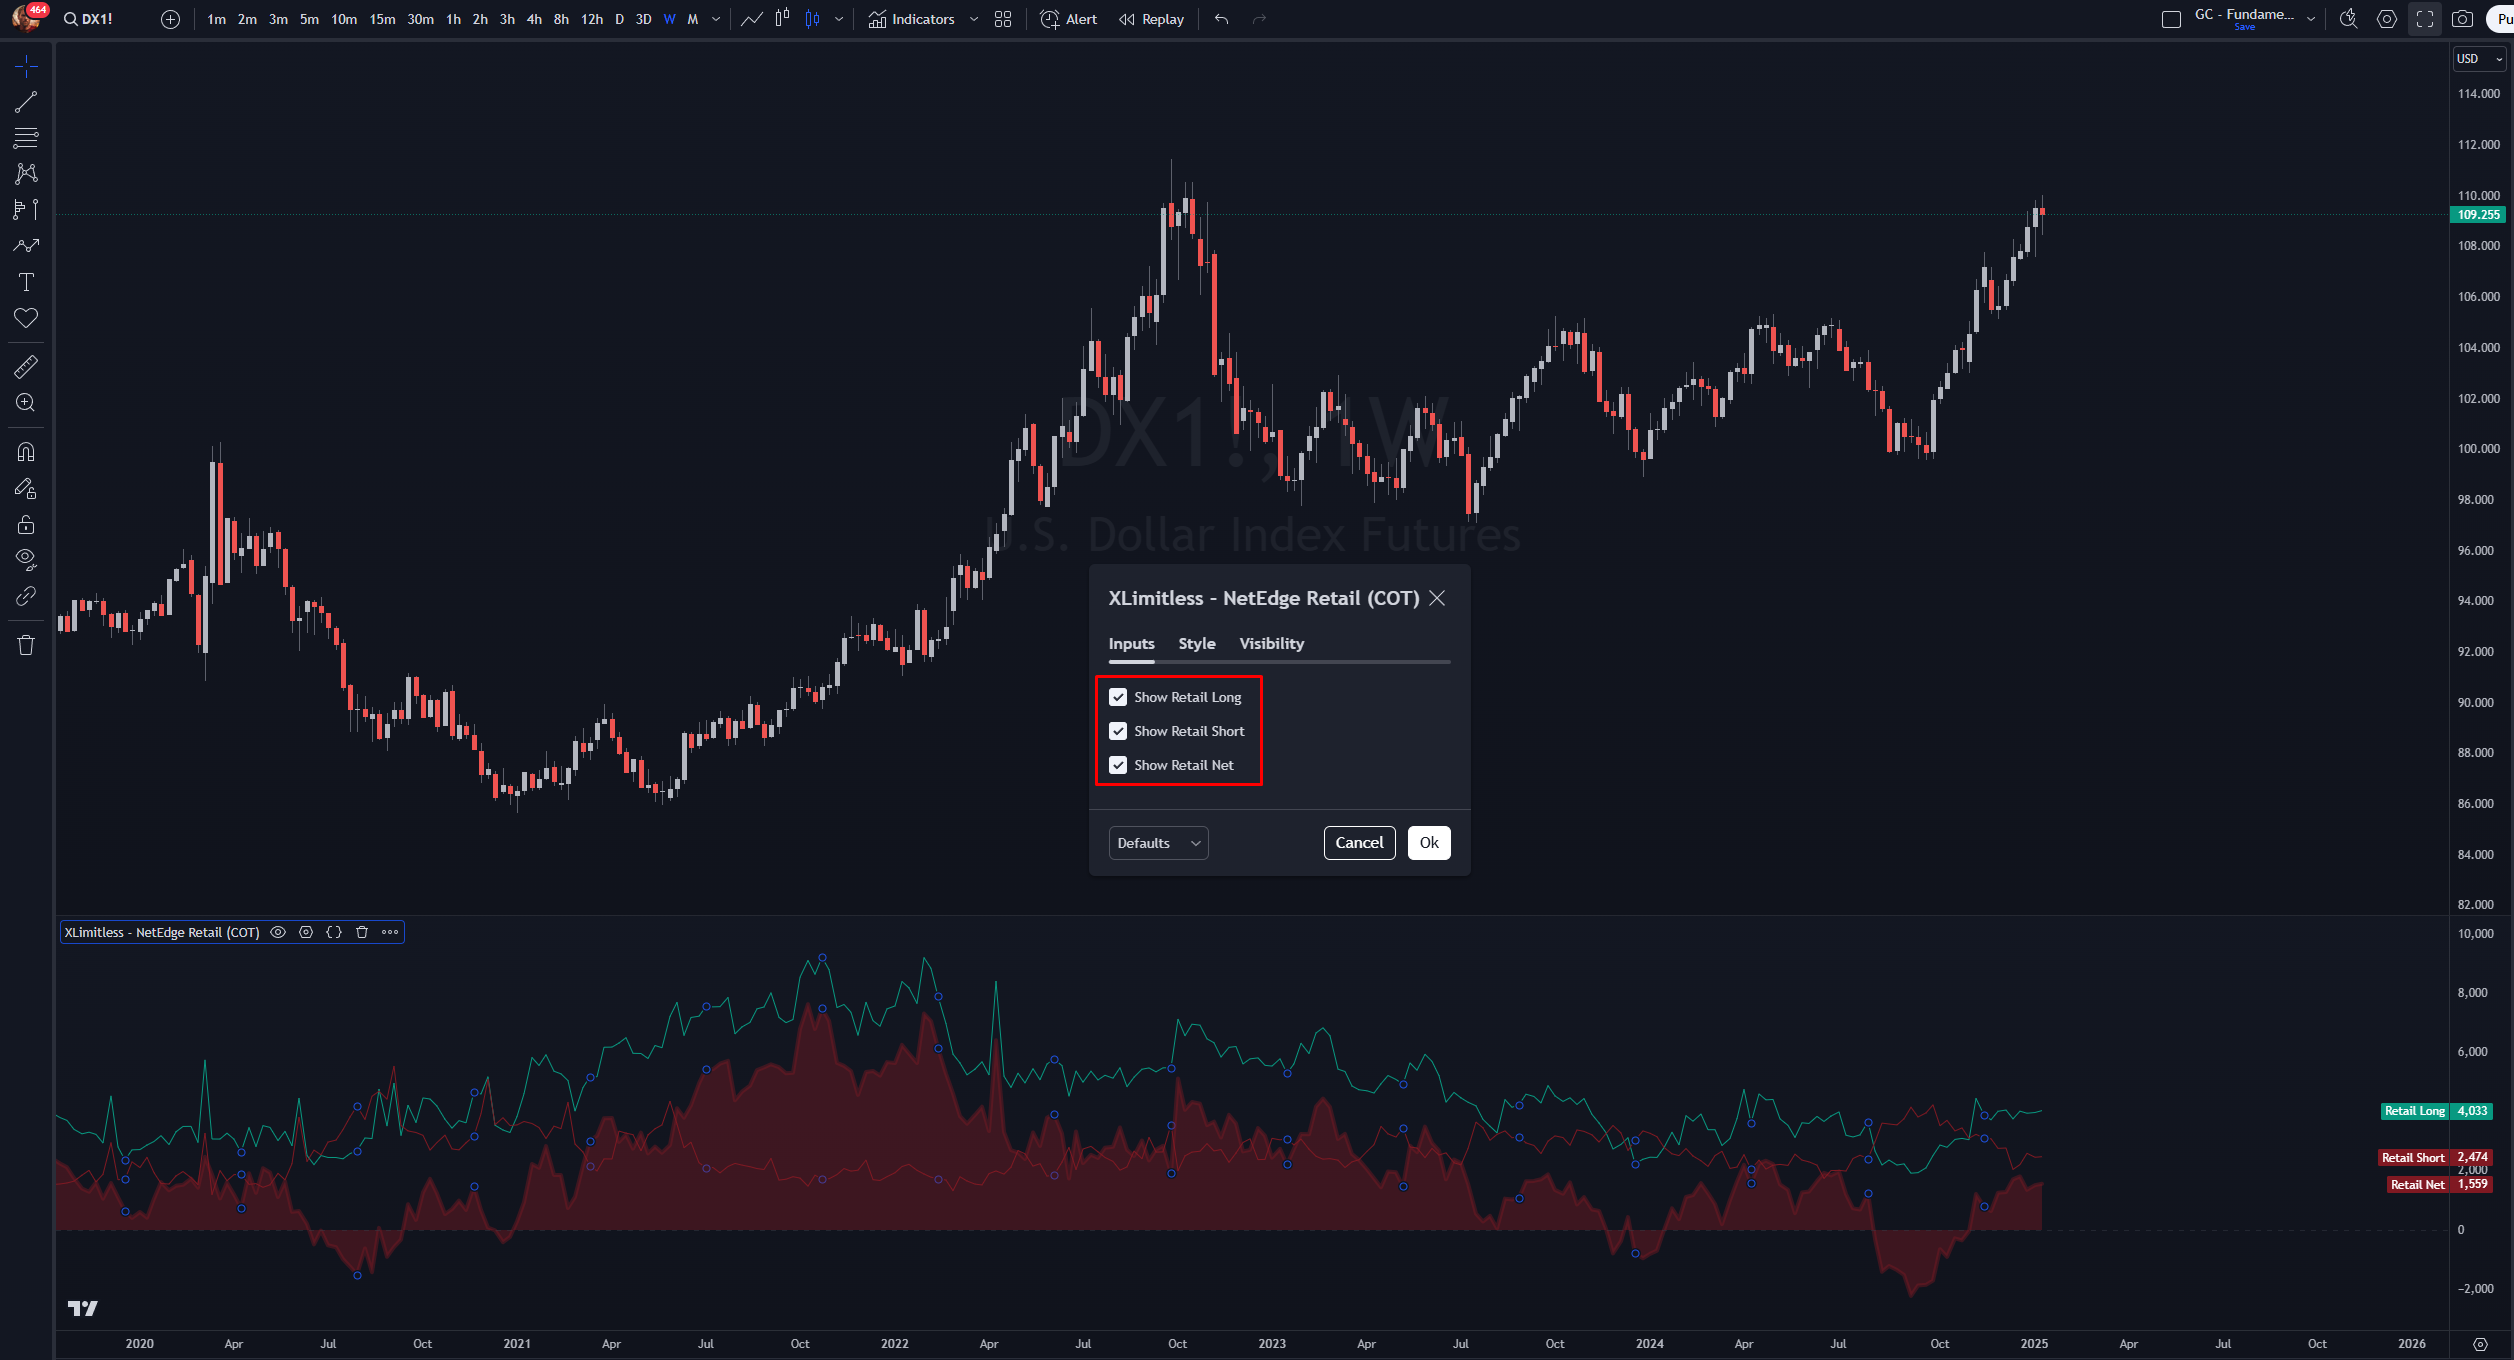This screenshot has height=1360, width=2514.
Task: Activate the Magnet mode icon
Action: (26, 452)
